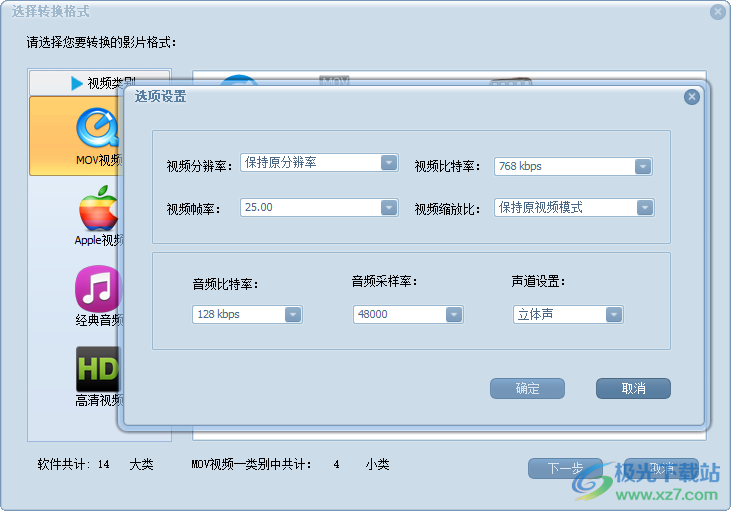Click the 确定 button

tap(527, 388)
